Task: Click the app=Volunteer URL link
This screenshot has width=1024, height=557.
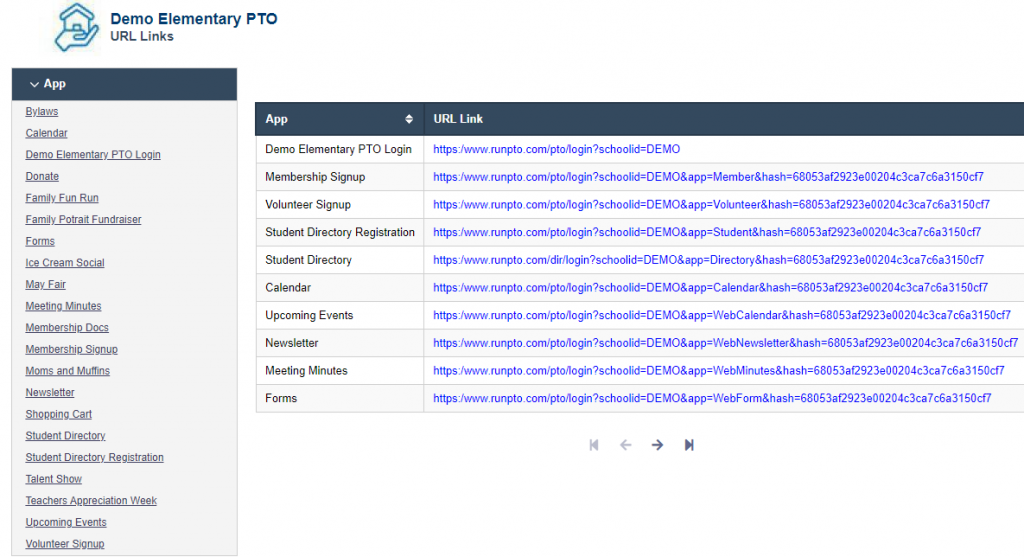Action: [x=711, y=204]
